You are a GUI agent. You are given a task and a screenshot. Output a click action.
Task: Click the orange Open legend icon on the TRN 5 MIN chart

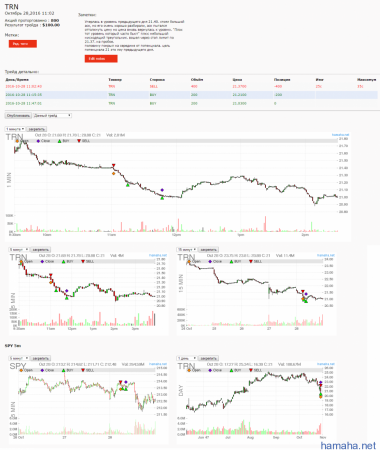[21, 261]
